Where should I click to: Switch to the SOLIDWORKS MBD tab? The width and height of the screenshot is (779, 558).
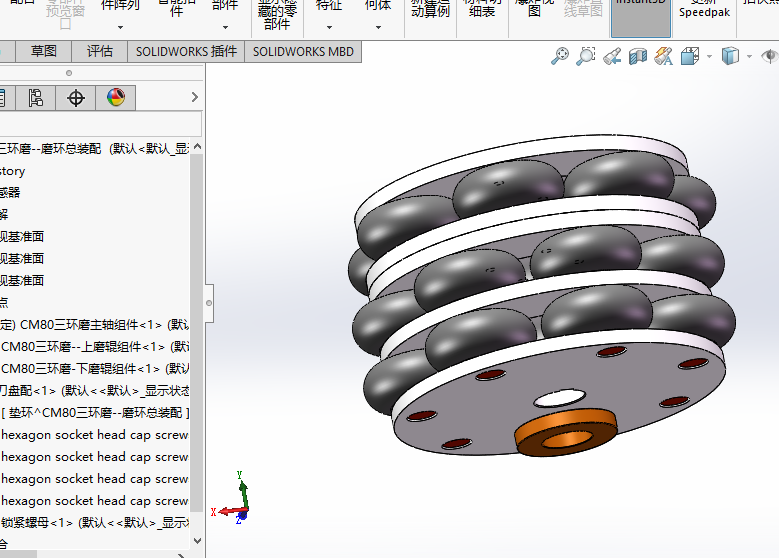303,51
